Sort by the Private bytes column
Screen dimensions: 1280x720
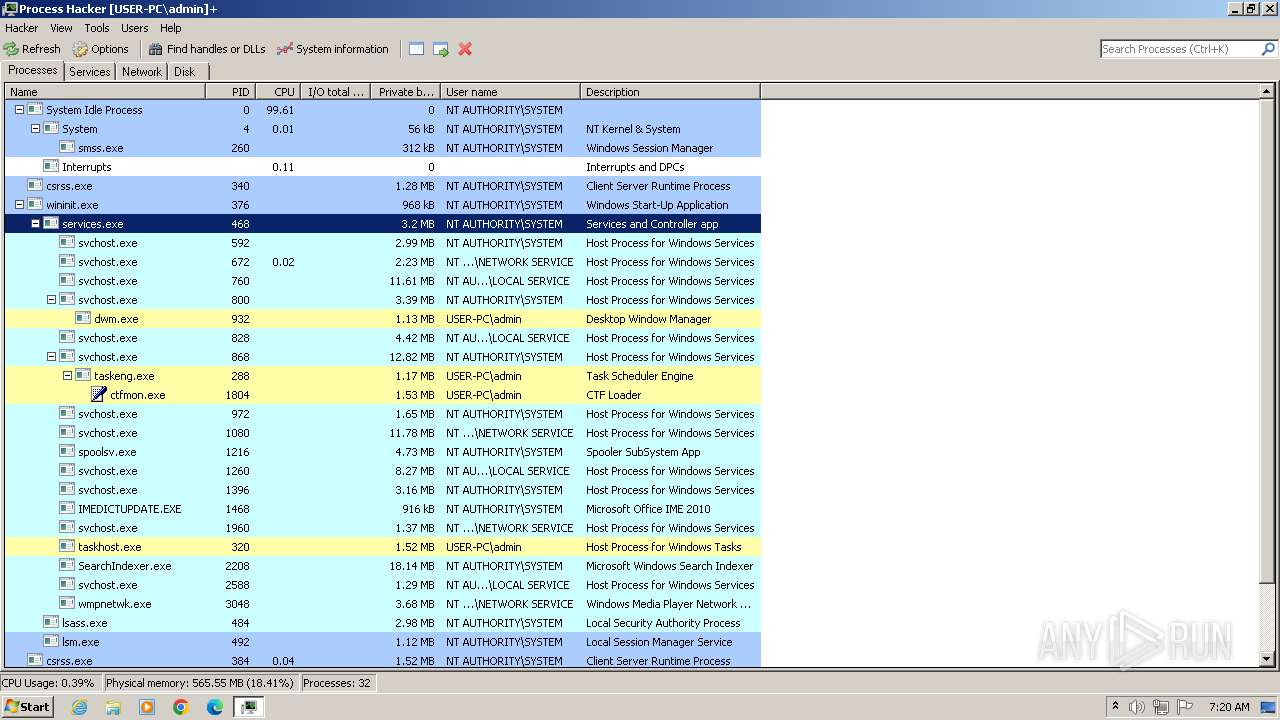pyautogui.click(x=405, y=92)
